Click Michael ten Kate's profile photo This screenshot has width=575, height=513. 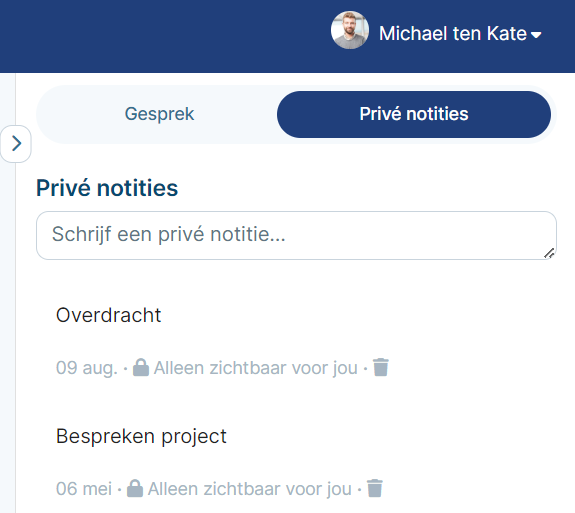click(x=349, y=30)
